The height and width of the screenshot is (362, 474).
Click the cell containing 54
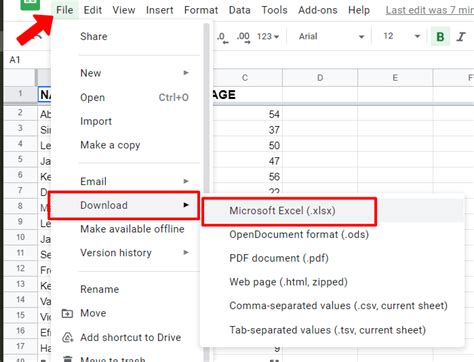click(x=247, y=114)
